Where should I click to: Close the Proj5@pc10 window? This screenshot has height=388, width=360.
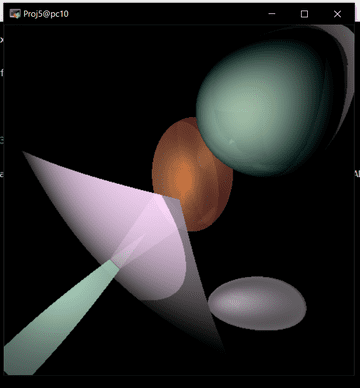point(337,14)
